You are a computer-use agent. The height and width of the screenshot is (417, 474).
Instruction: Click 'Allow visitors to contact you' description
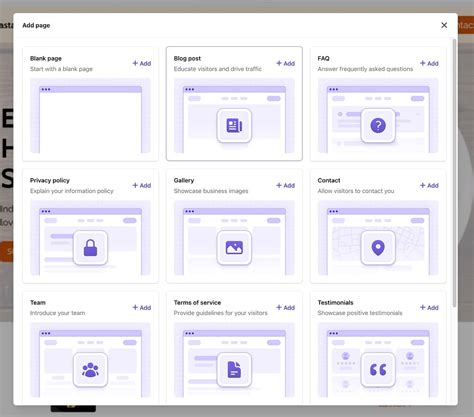pos(356,191)
